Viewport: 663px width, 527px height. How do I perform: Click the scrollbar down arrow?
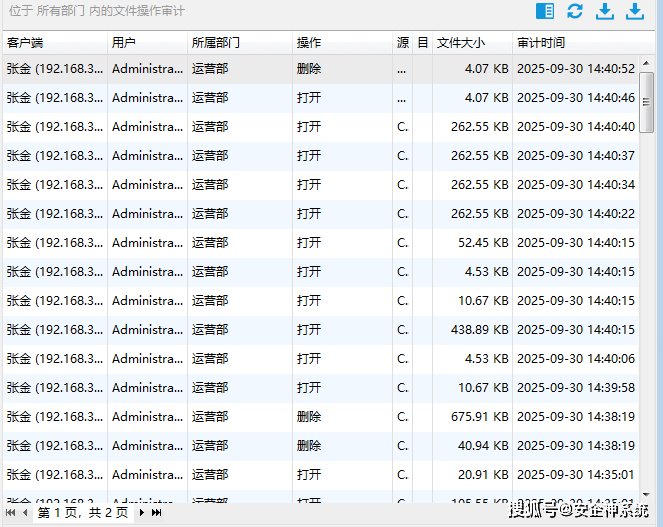click(646, 494)
